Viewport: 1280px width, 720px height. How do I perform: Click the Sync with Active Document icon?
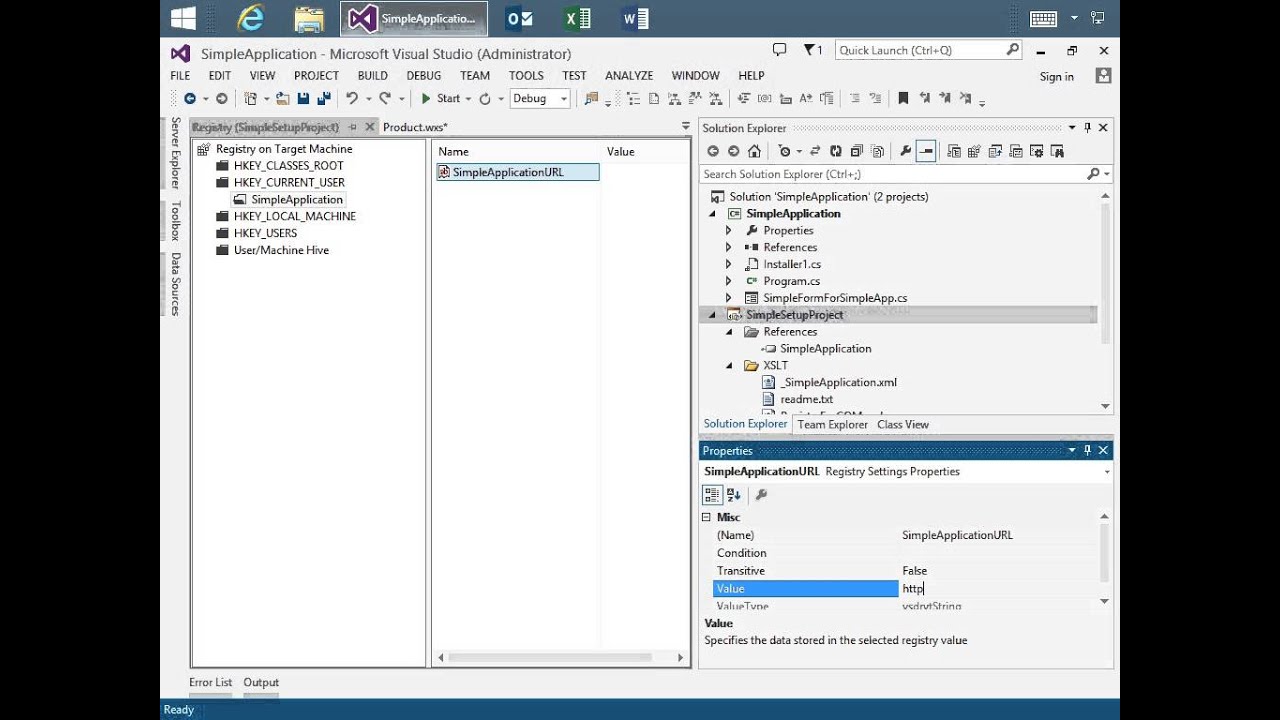815,151
